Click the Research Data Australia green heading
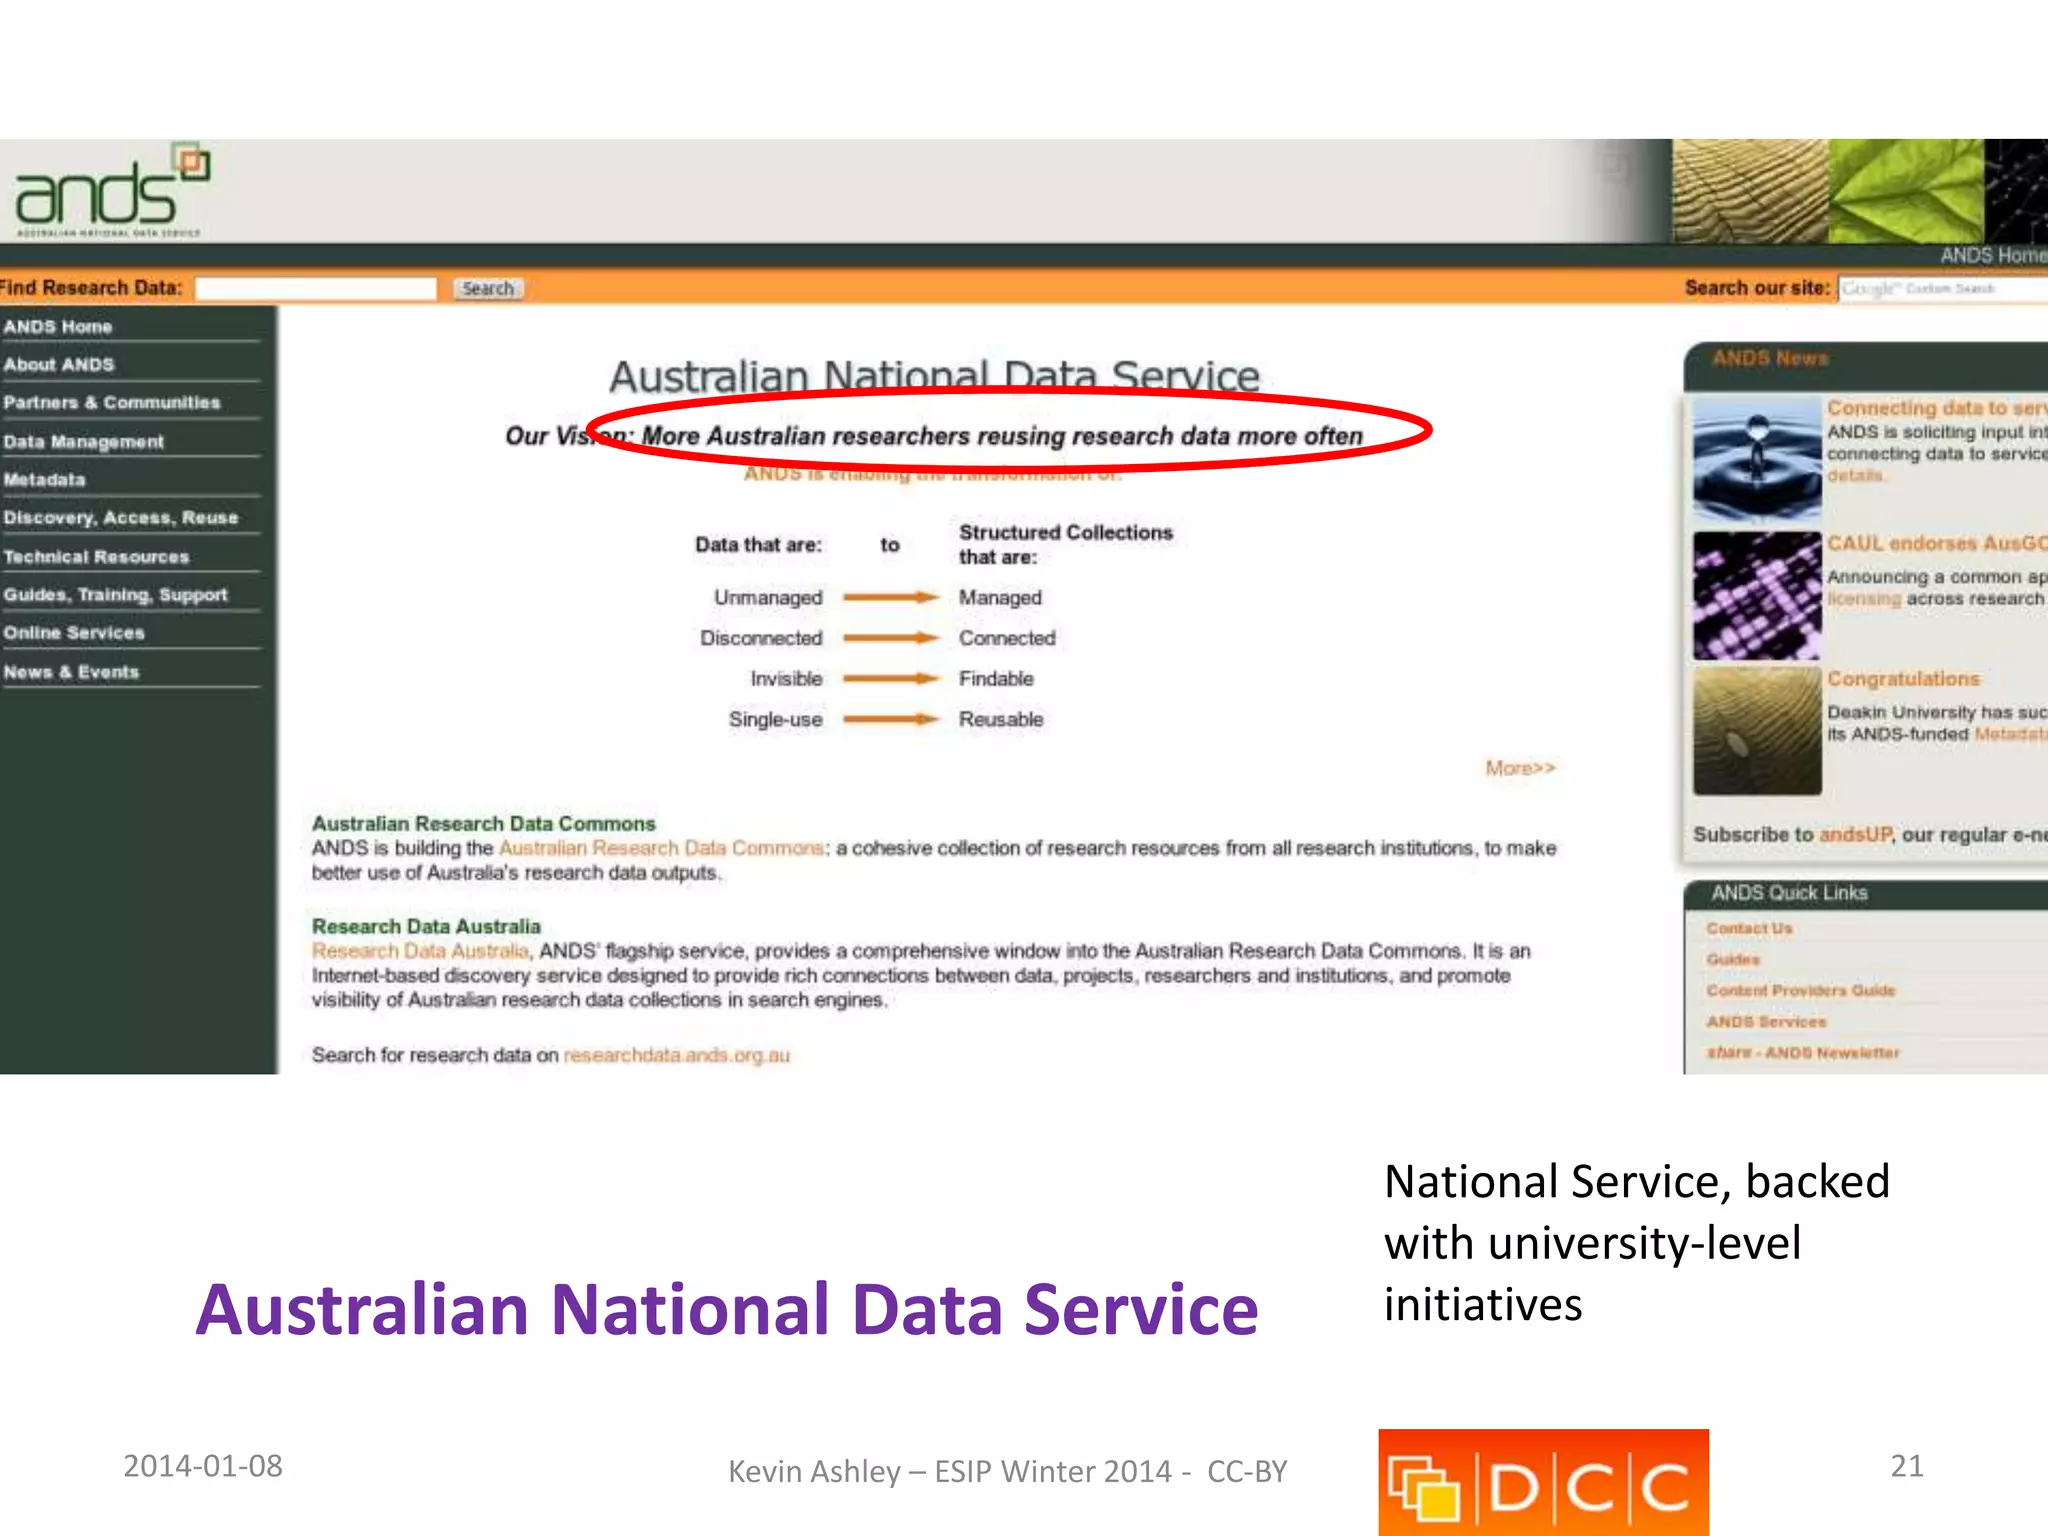This screenshot has width=2048, height=1536. point(426,927)
